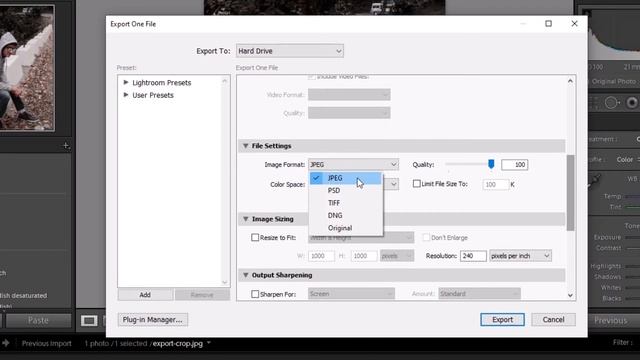The image size is (640, 360).
Task: Open the Image Format combo box
Action: [x=353, y=164]
